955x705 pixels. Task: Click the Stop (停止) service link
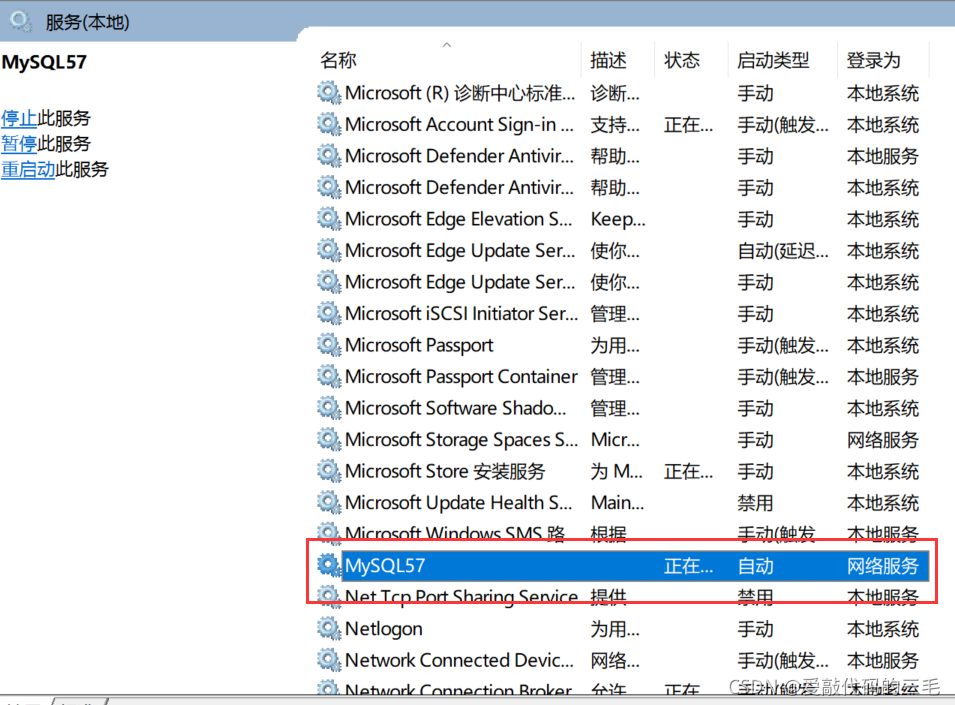point(19,118)
